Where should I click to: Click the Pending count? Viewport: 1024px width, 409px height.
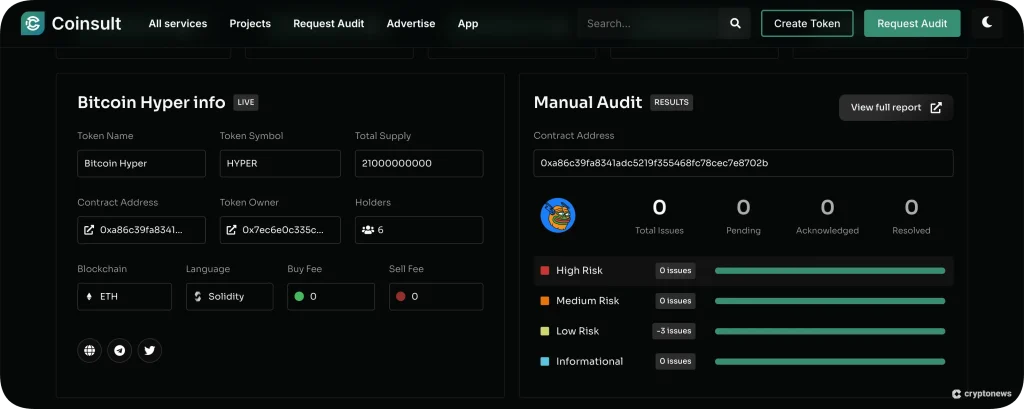point(743,208)
